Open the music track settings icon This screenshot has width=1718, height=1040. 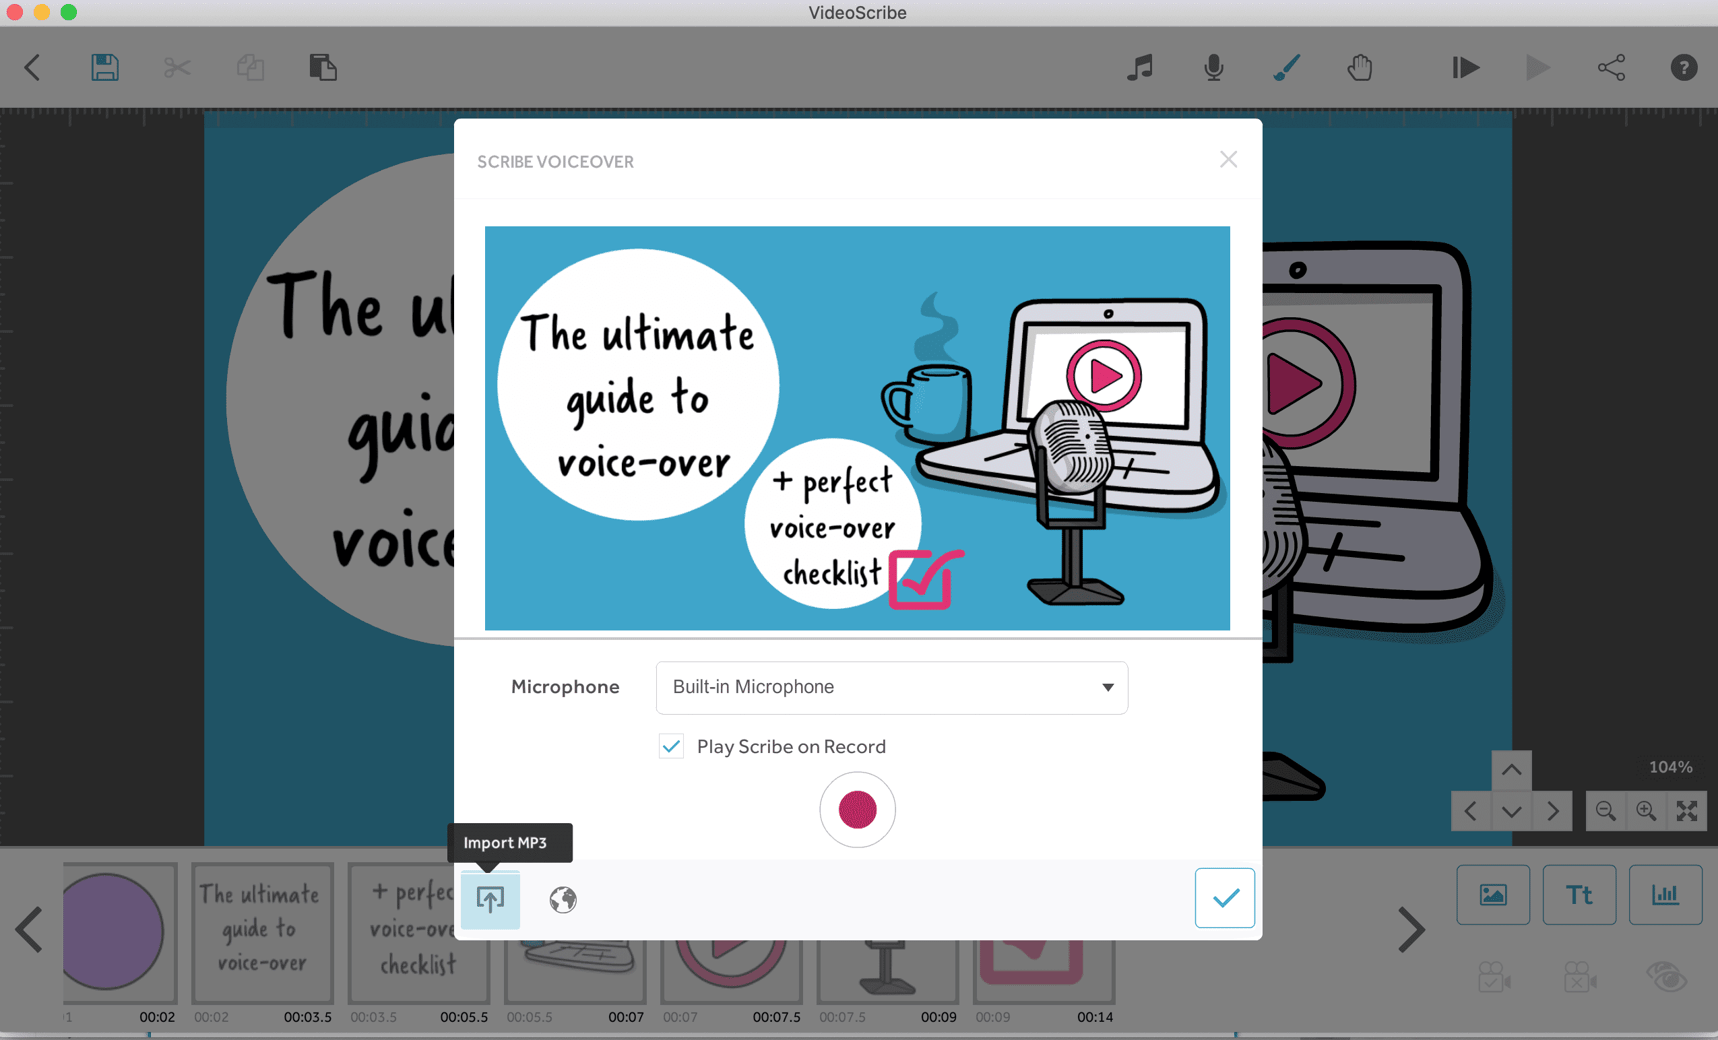(1139, 67)
